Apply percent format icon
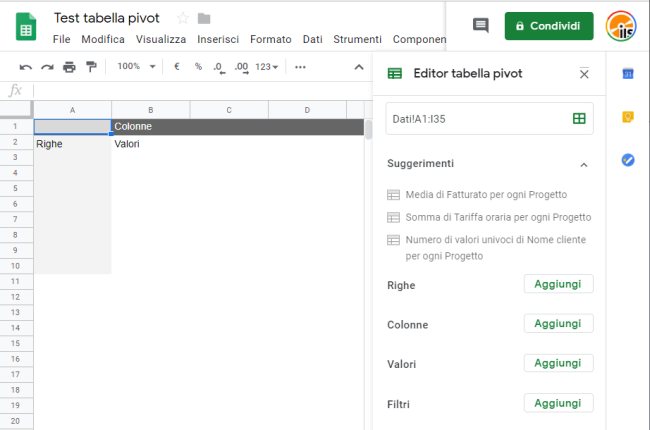The image size is (650, 430). tap(198, 66)
